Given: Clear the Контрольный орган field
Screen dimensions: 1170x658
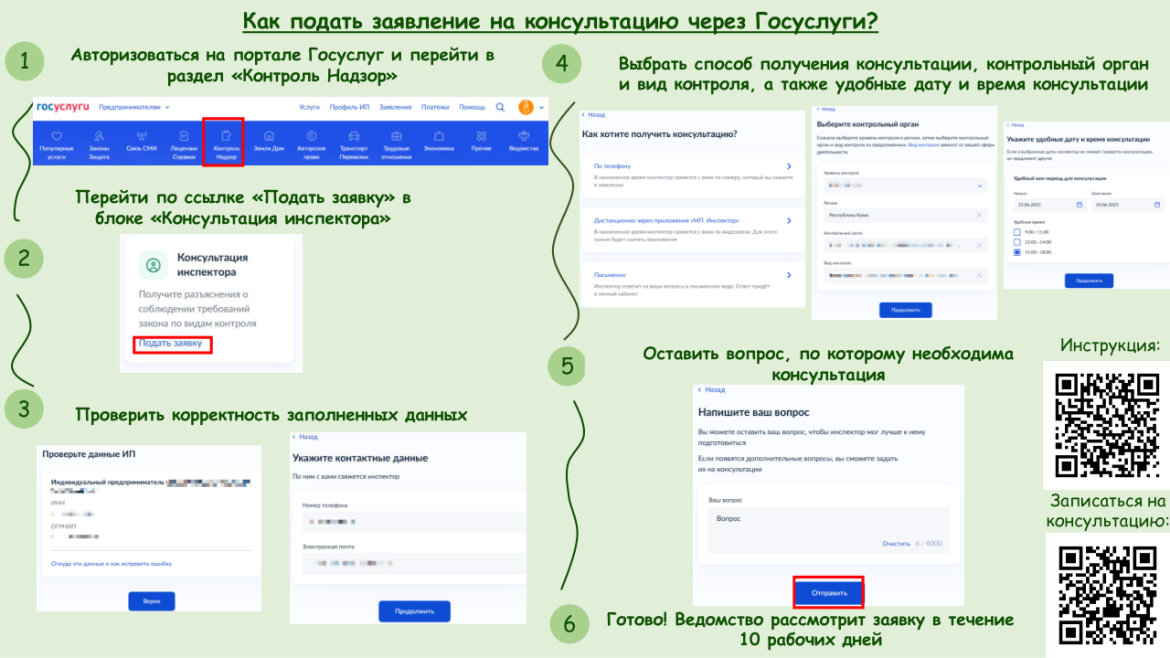Looking at the screenshot, I should pyautogui.click(x=979, y=245).
